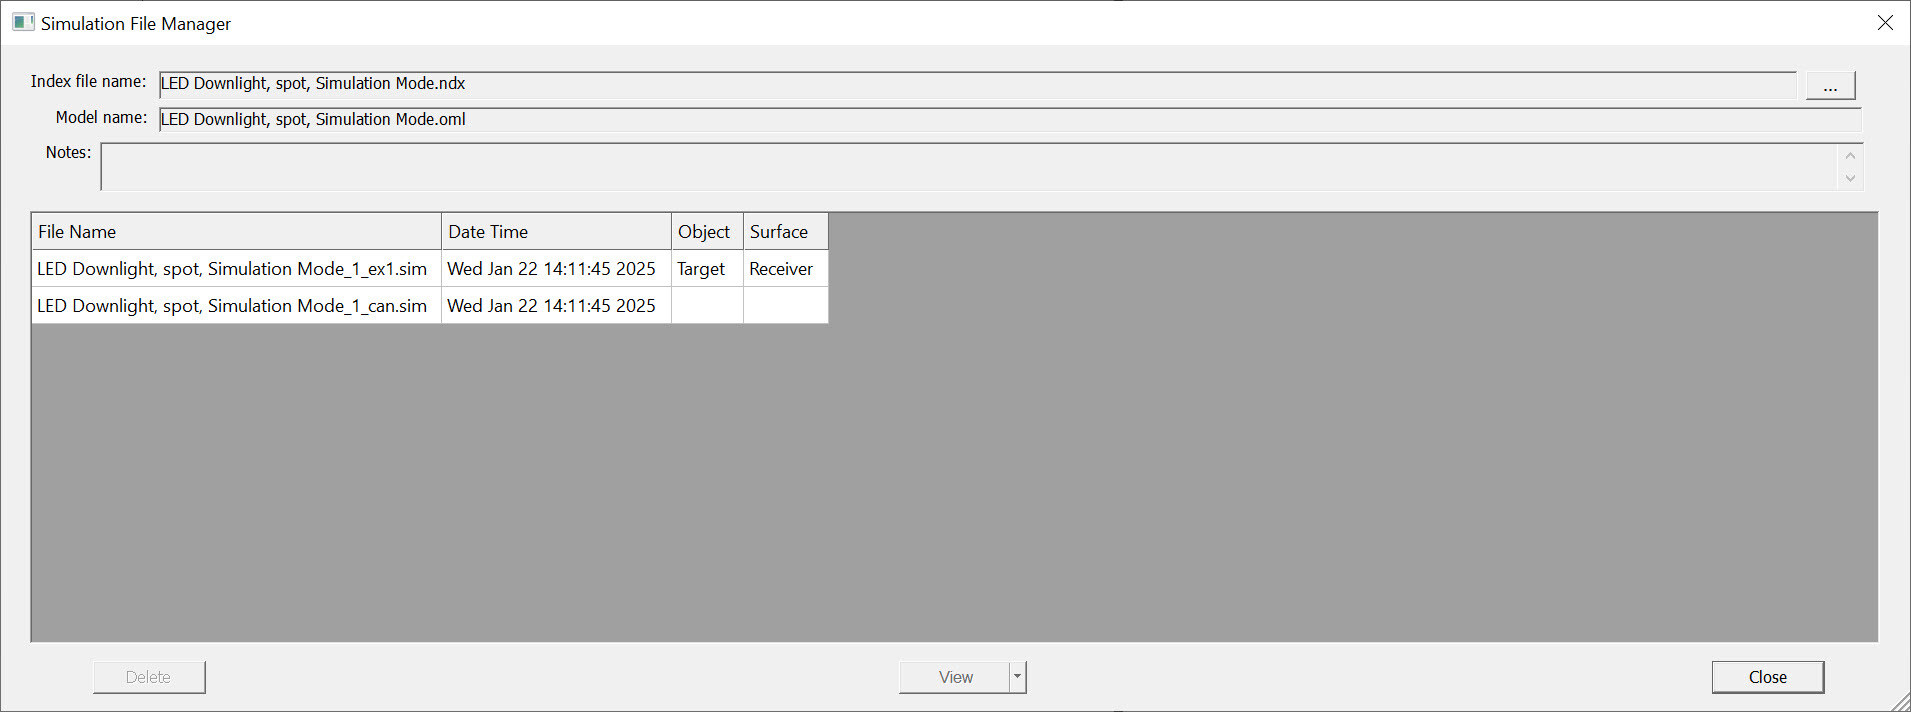Open the View button dropdown arrow

click(x=1018, y=677)
